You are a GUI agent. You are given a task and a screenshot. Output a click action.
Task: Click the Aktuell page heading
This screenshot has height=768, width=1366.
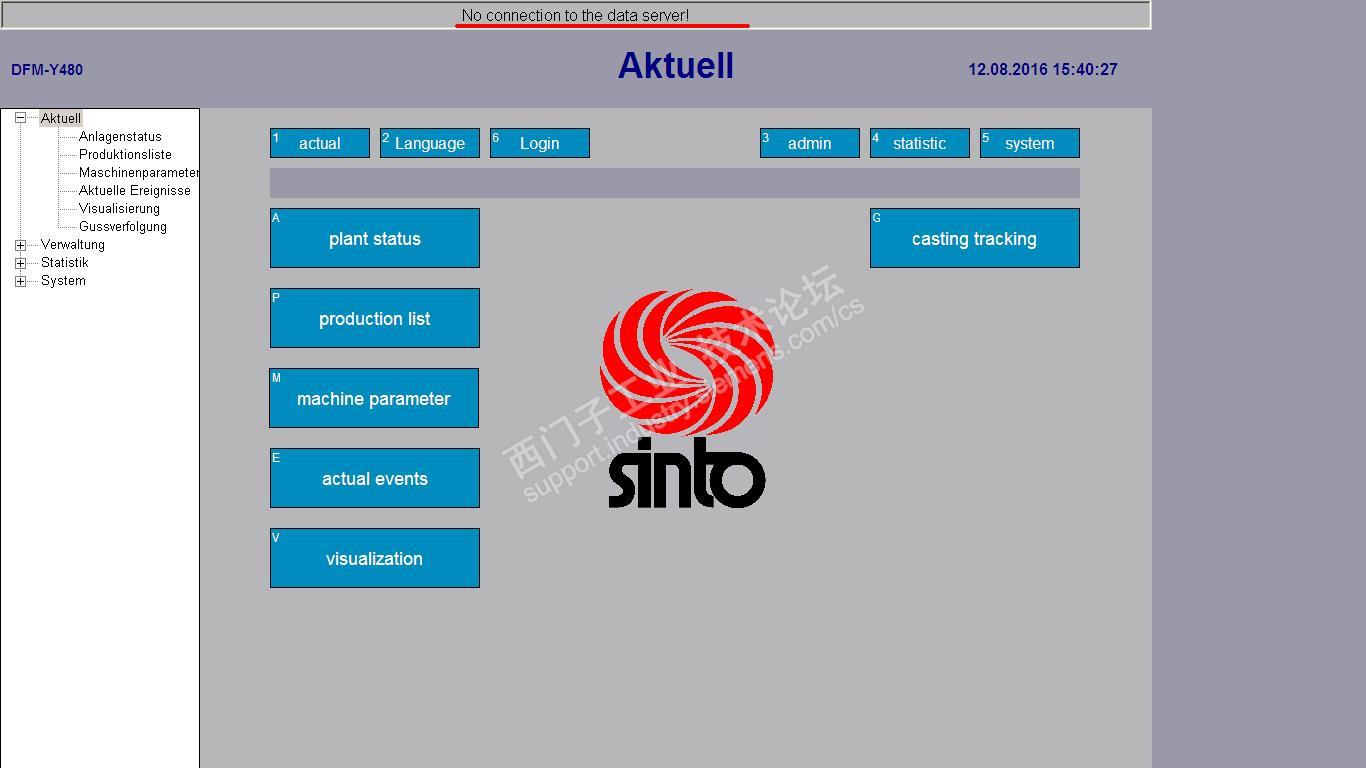tap(676, 66)
